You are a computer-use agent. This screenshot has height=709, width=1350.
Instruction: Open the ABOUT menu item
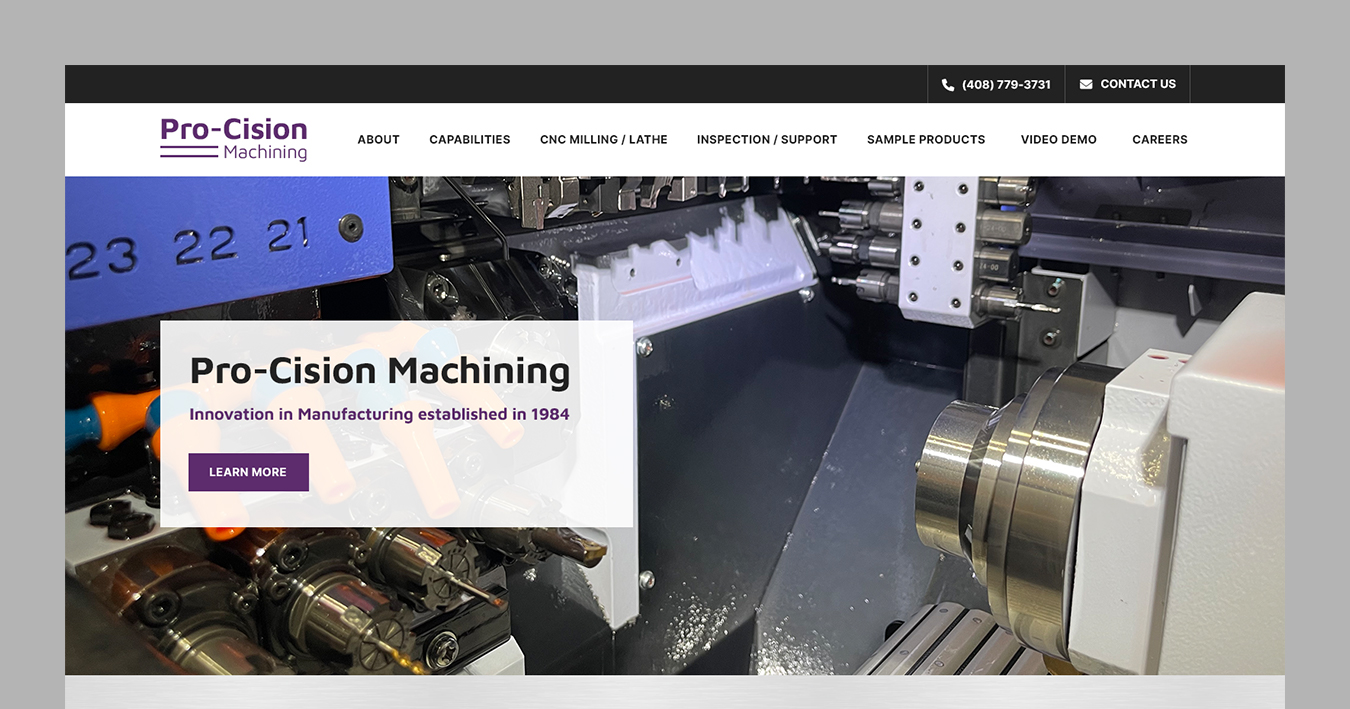coord(378,140)
